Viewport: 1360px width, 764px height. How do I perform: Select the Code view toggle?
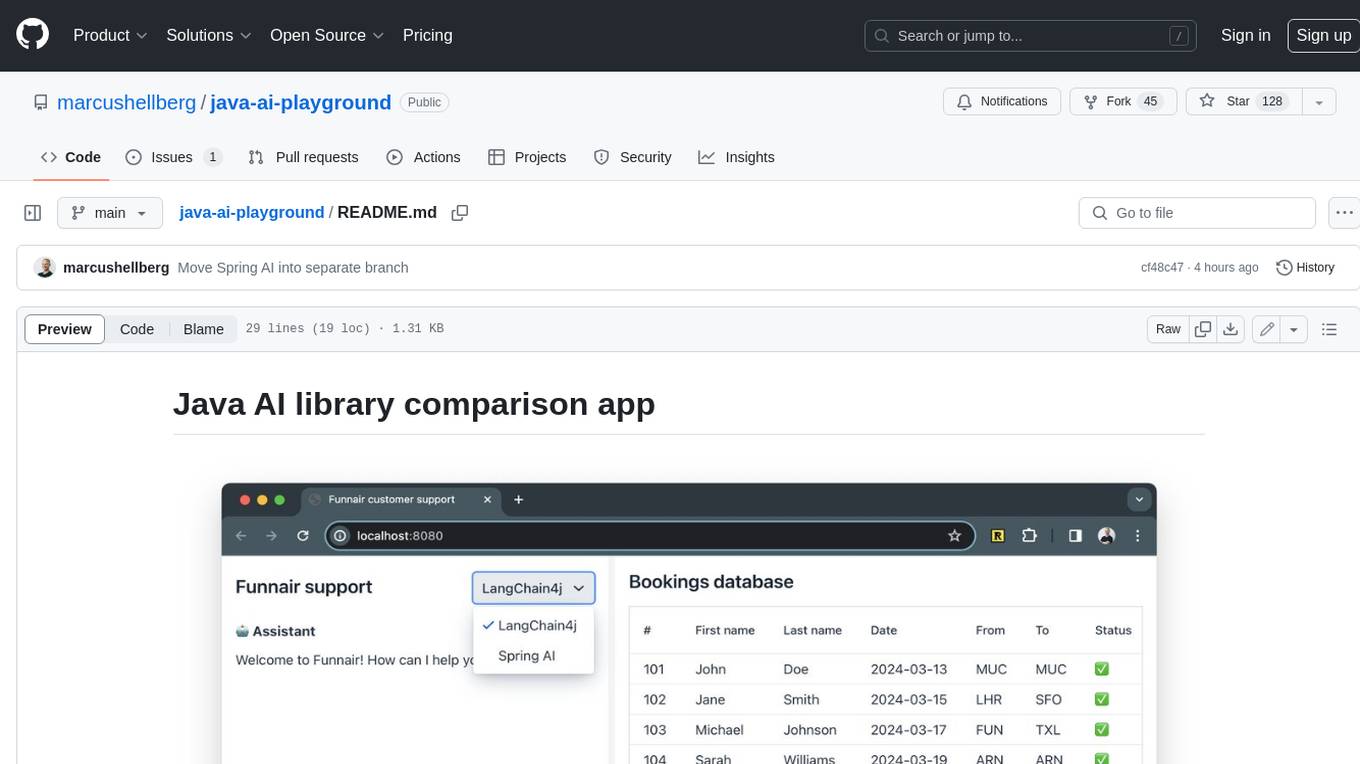(137, 329)
